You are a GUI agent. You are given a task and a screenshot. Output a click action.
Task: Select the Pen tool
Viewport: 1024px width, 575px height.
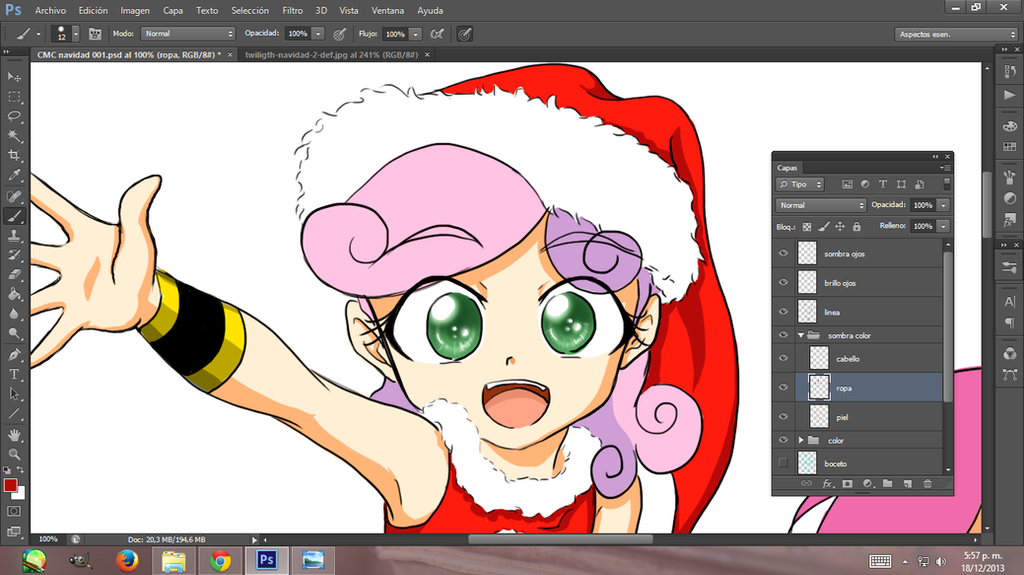point(14,355)
